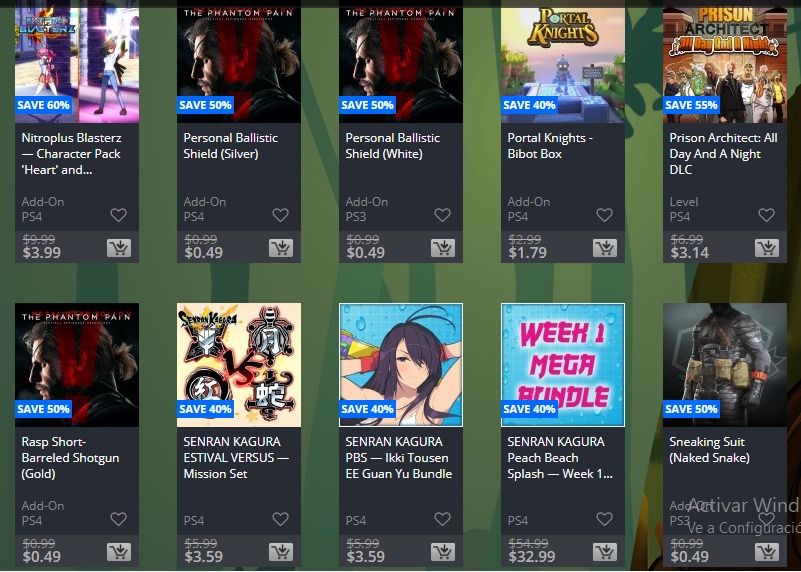This screenshot has height=572, width=801.
Task: Toggle heart on Rasp Short-Barreled Shotgun (Gold)
Action: coord(119,519)
